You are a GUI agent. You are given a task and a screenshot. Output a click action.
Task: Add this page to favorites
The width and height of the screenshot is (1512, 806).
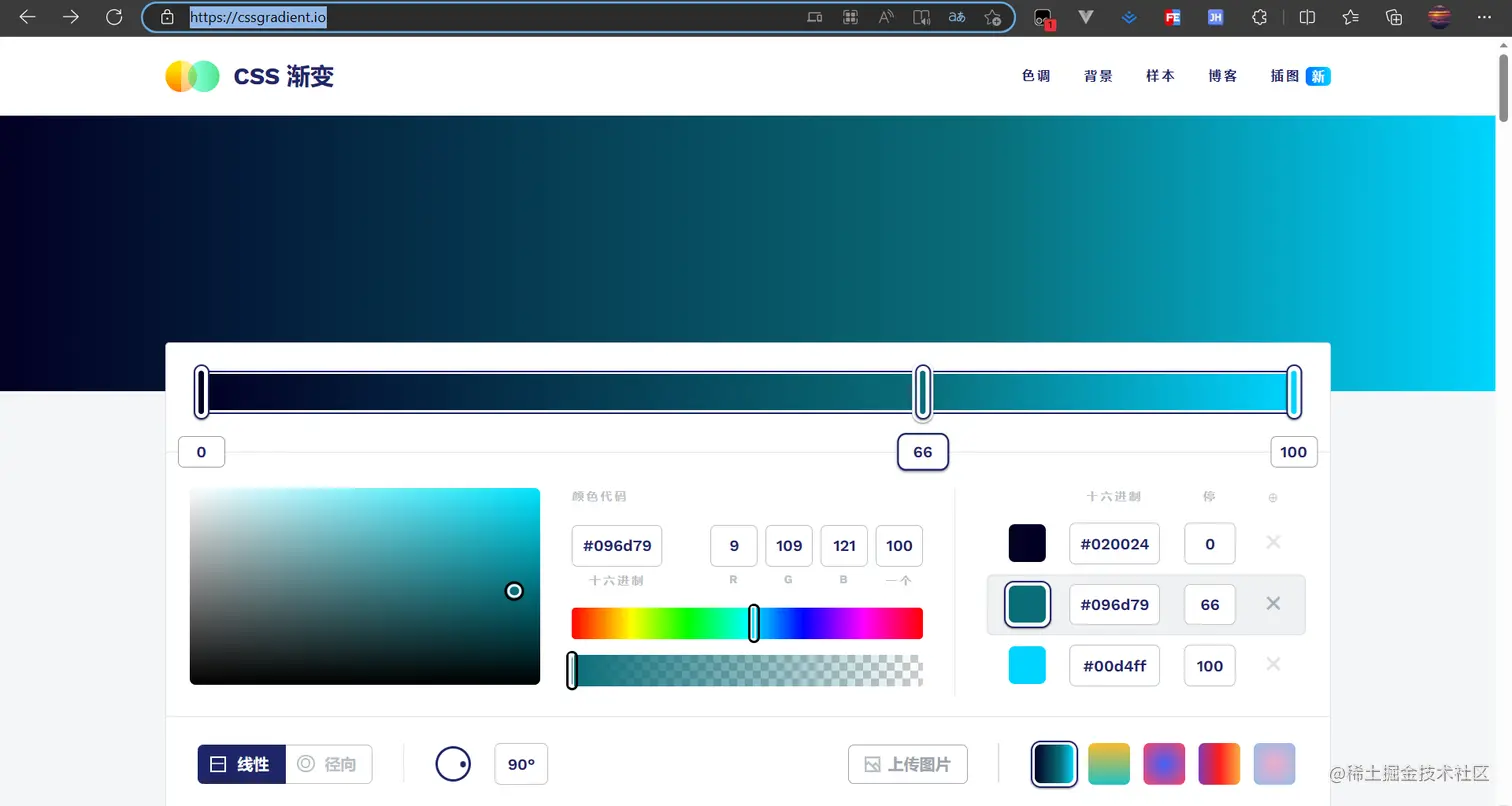click(x=992, y=17)
